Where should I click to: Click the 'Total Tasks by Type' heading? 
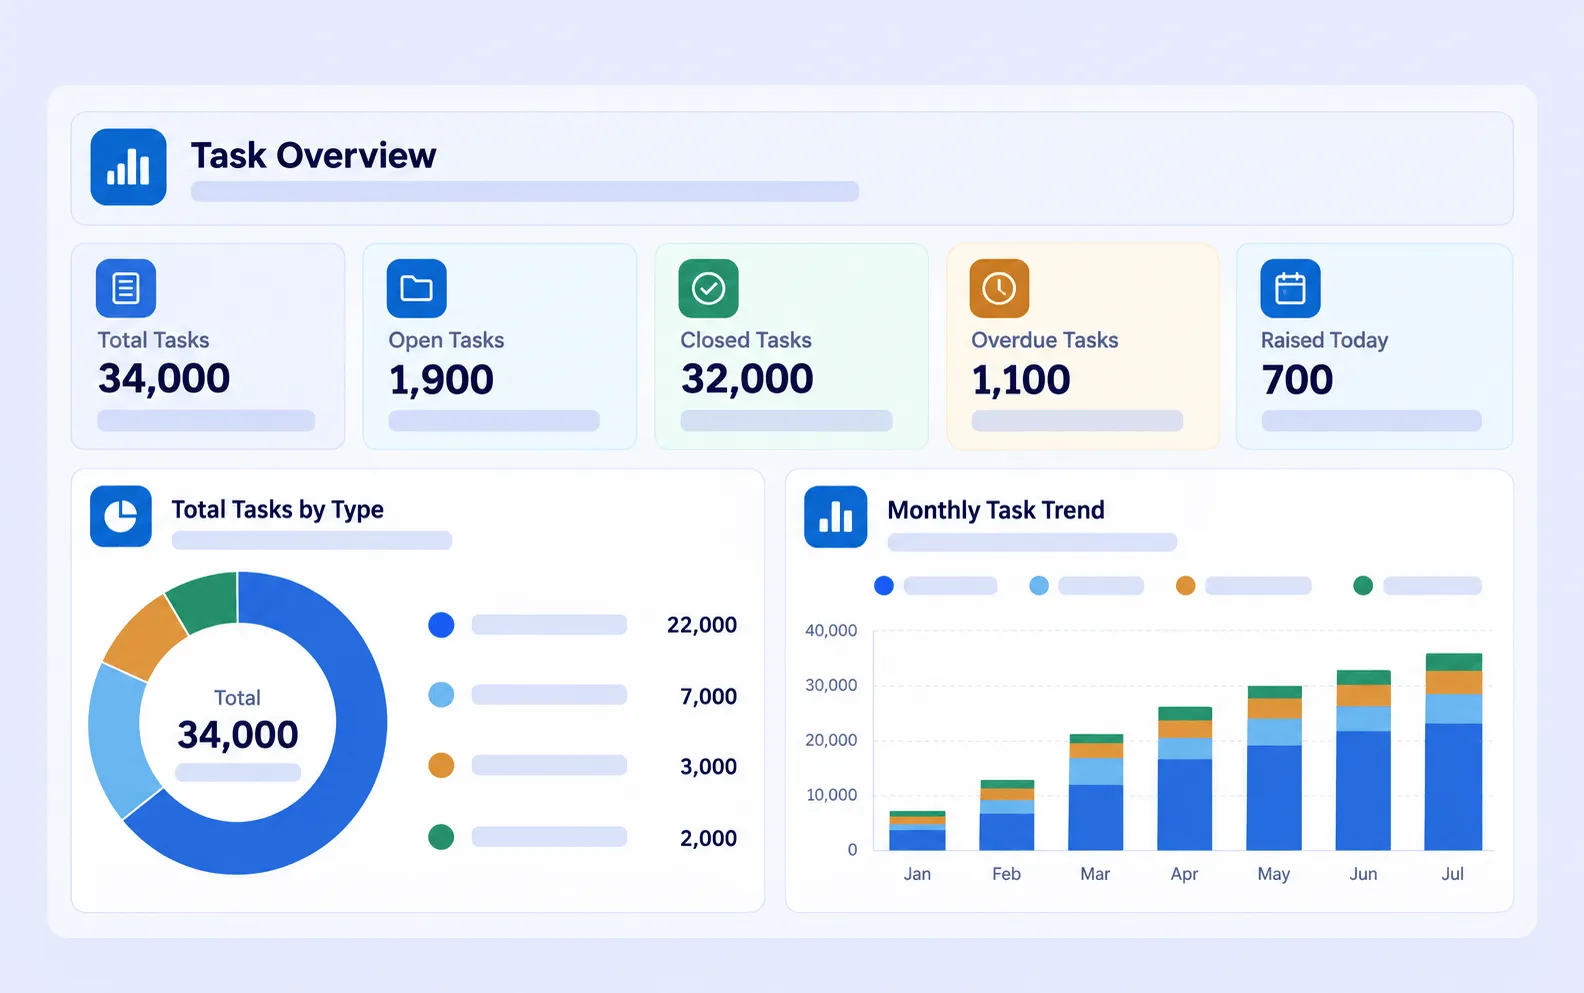(x=278, y=510)
